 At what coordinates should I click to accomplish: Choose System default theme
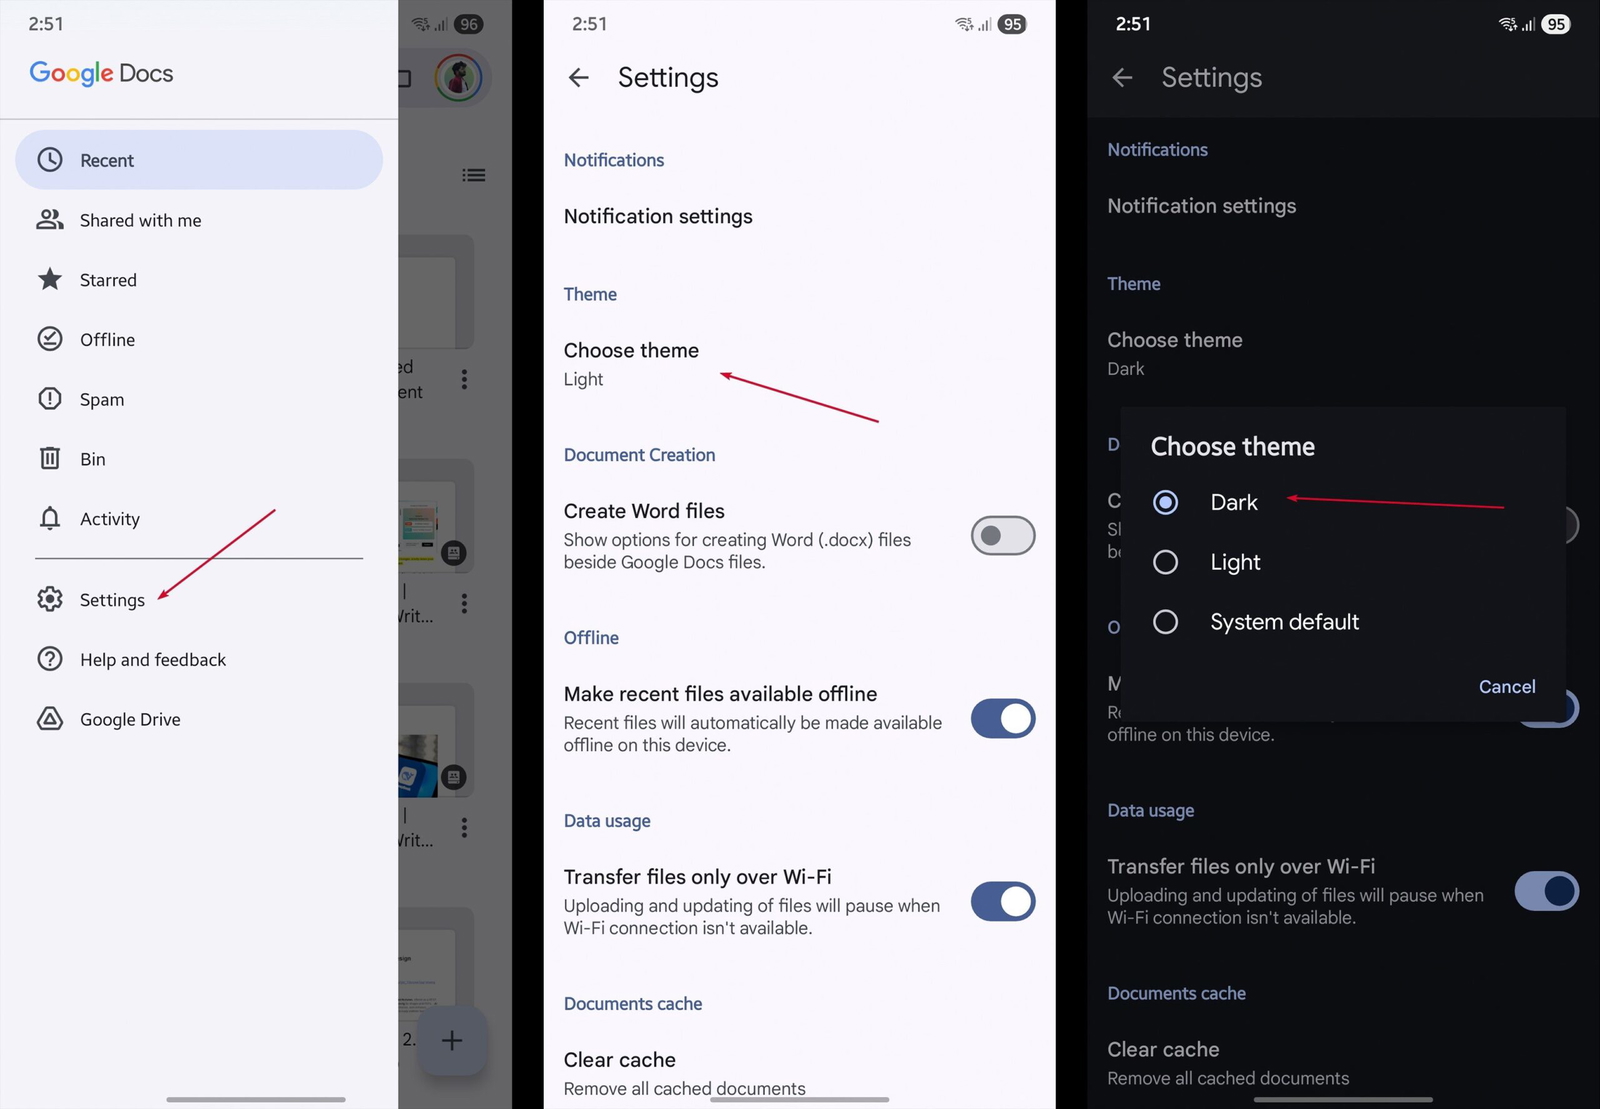pyautogui.click(x=1165, y=622)
